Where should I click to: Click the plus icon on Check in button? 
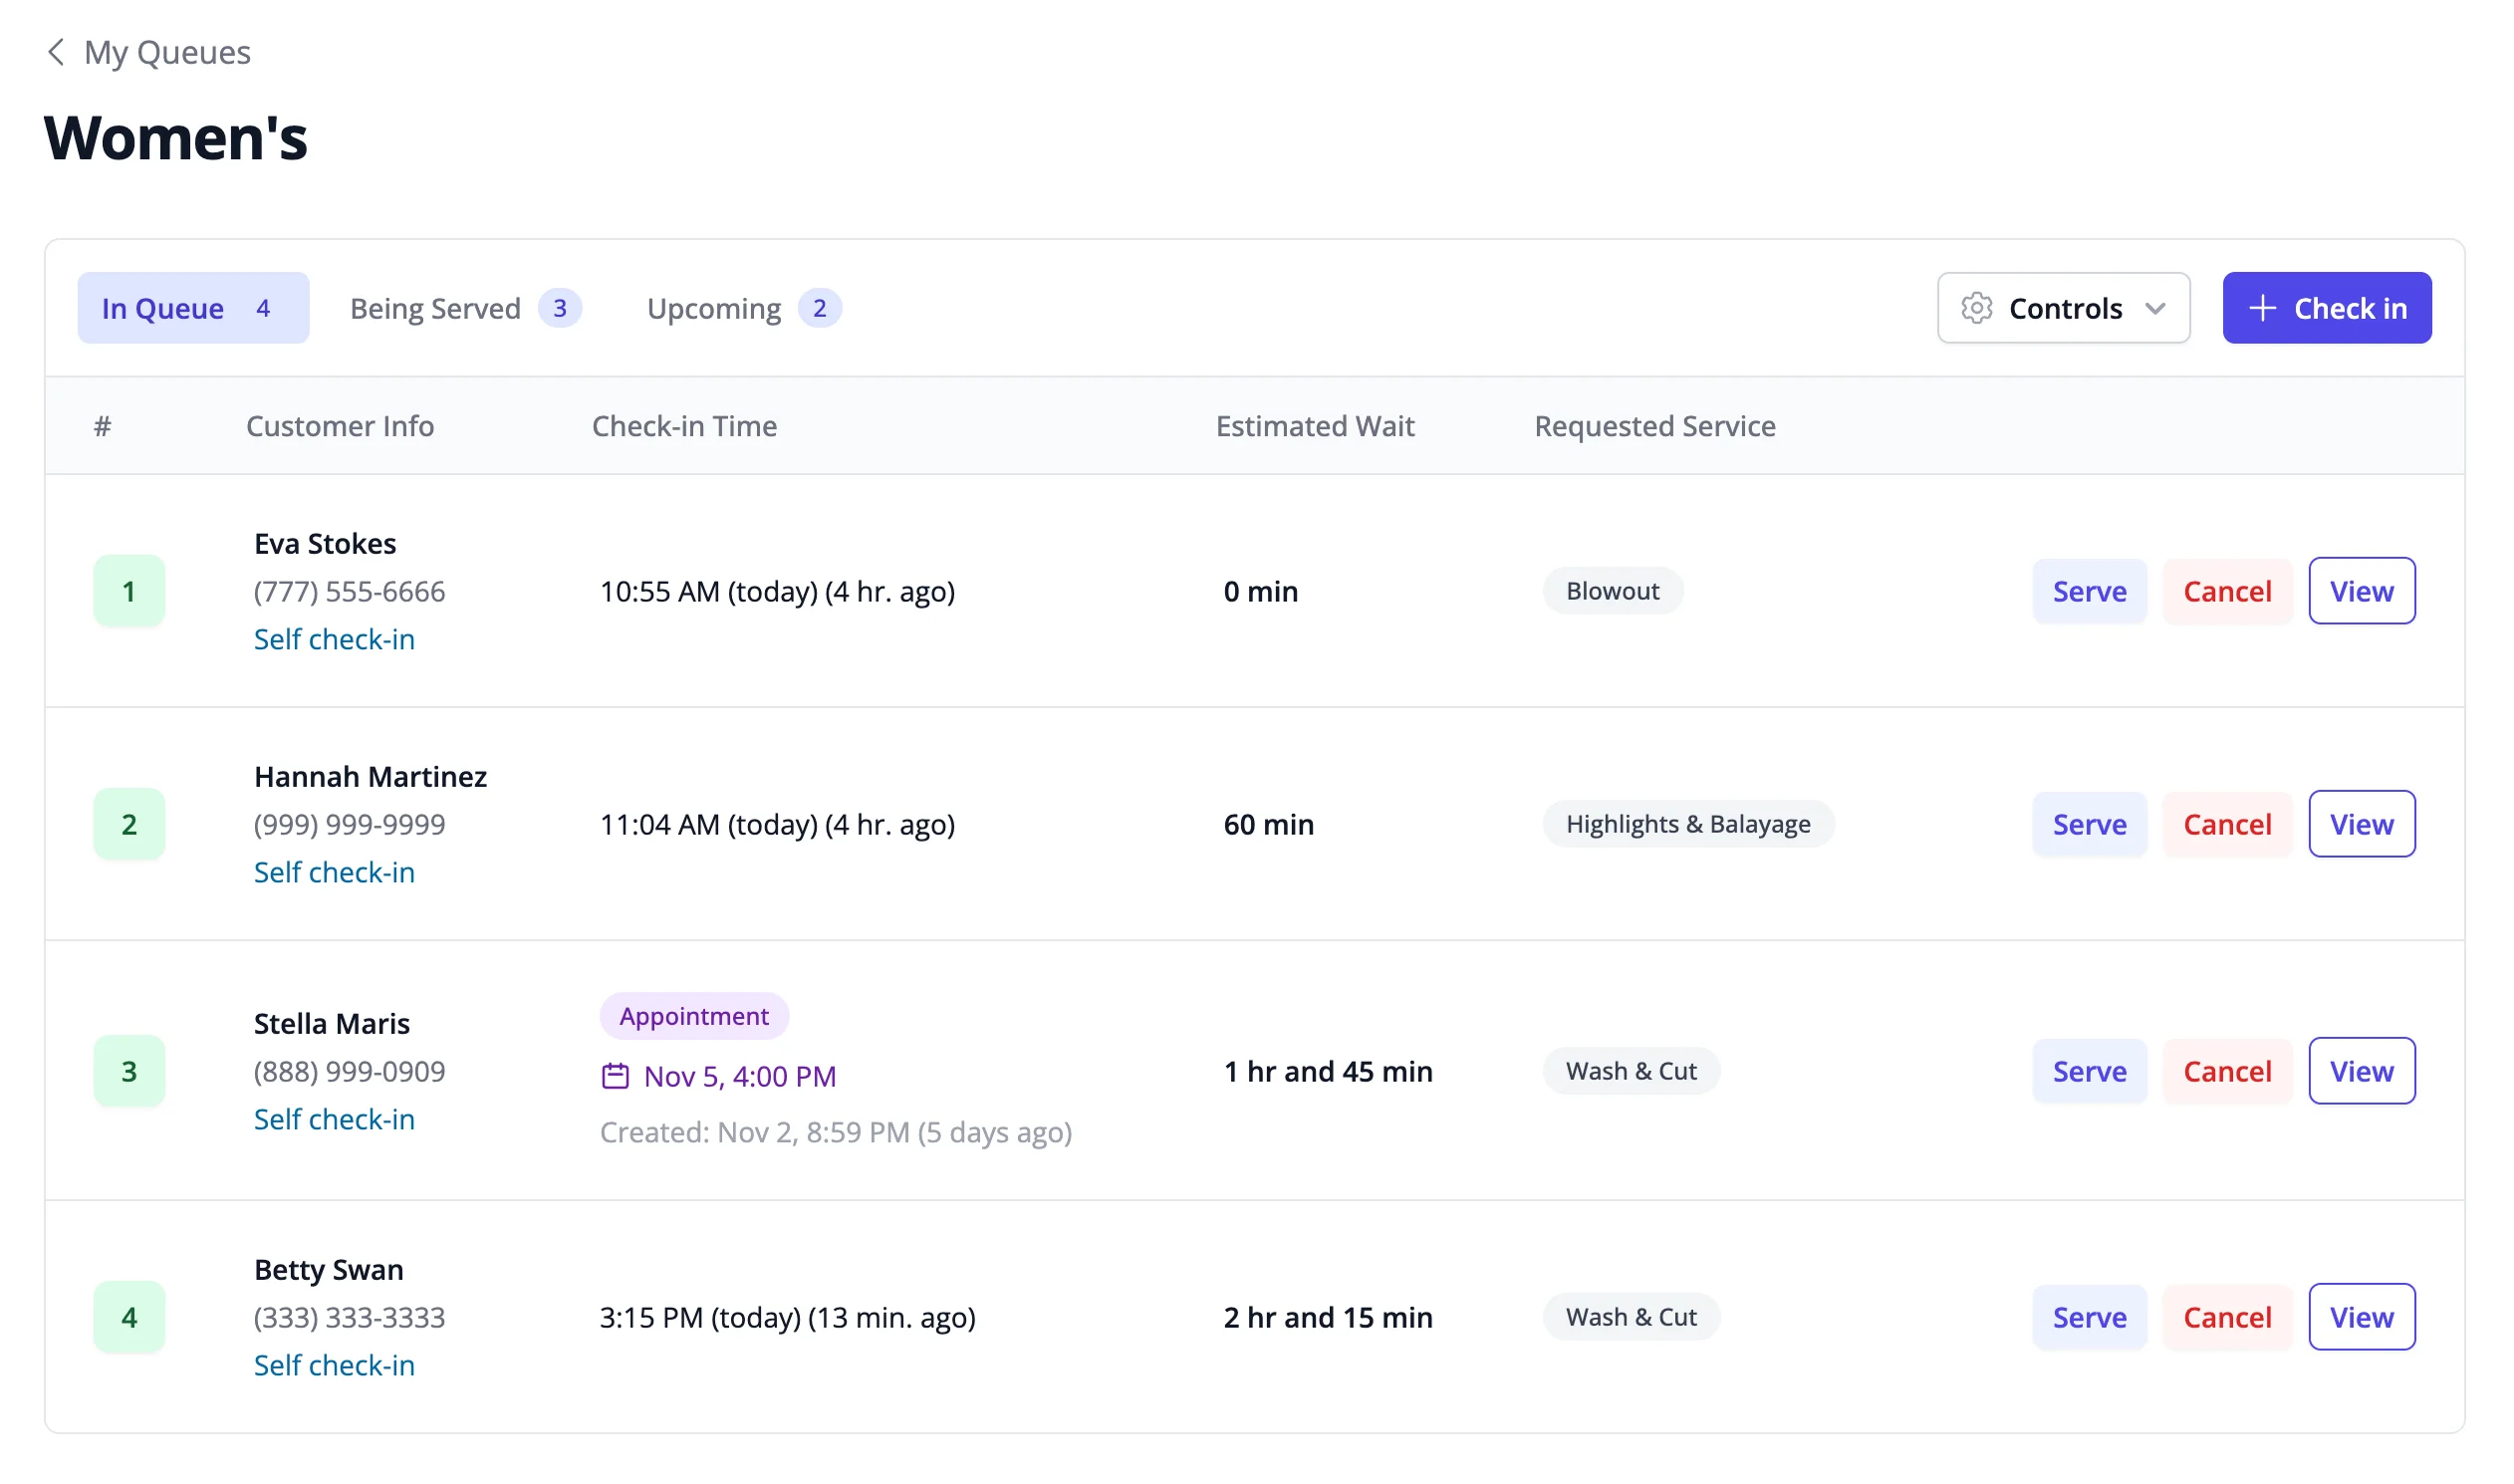[2261, 308]
